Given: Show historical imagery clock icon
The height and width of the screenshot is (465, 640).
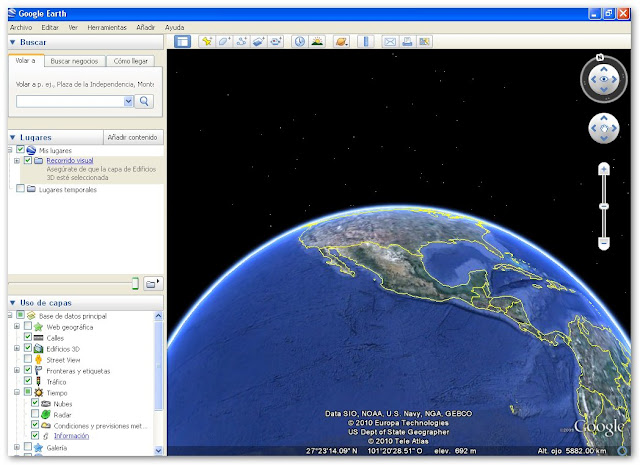Looking at the screenshot, I should 300,42.
